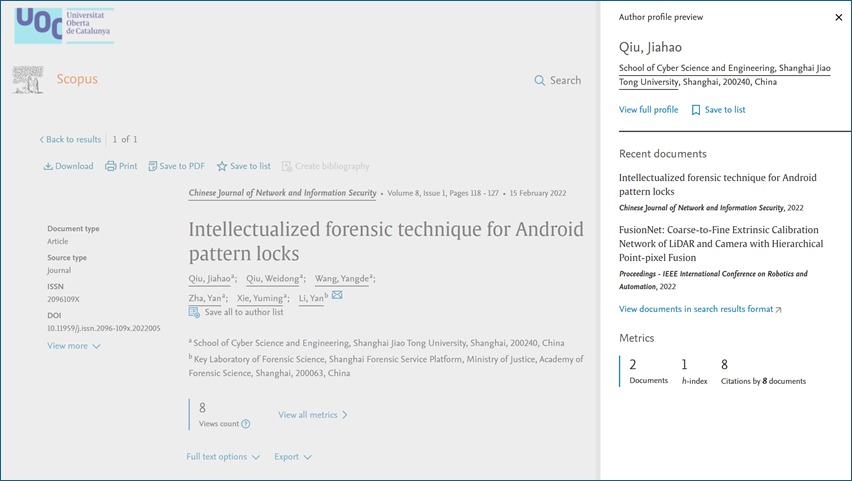Go back to results
The height and width of the screenshot is (481, 852).
pos(70,139)
